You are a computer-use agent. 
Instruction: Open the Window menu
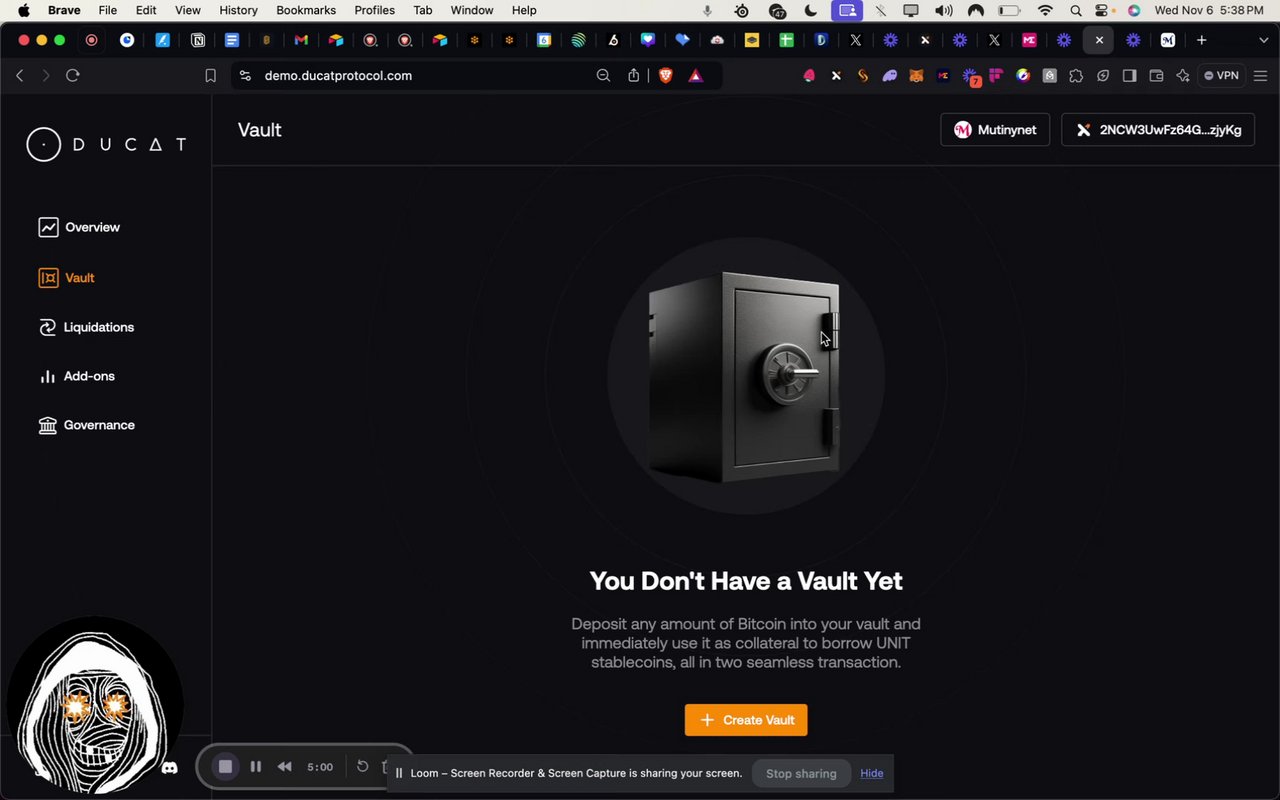coord(472,10)
